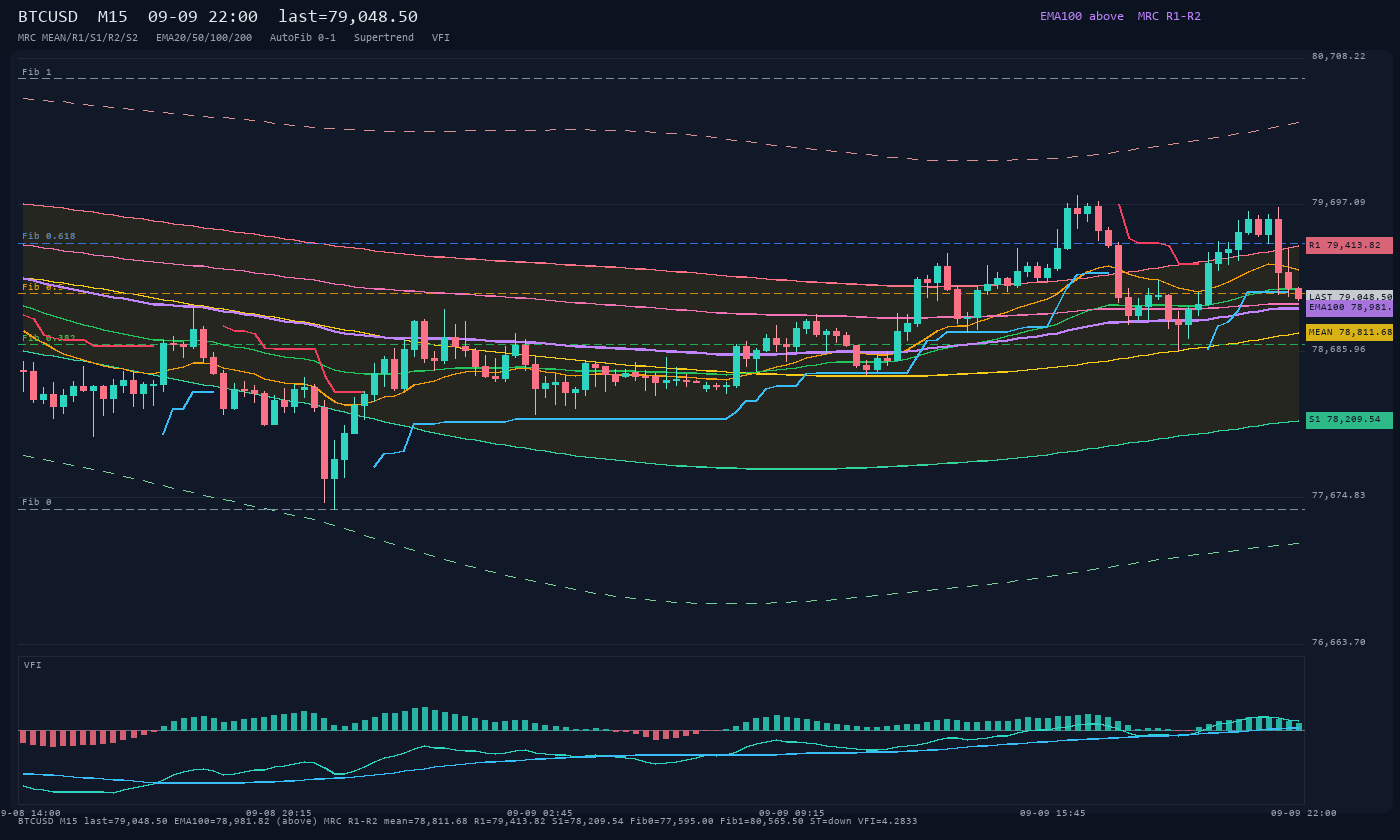
Task: Click the Fib 1 level label
Action: (37, 72)
